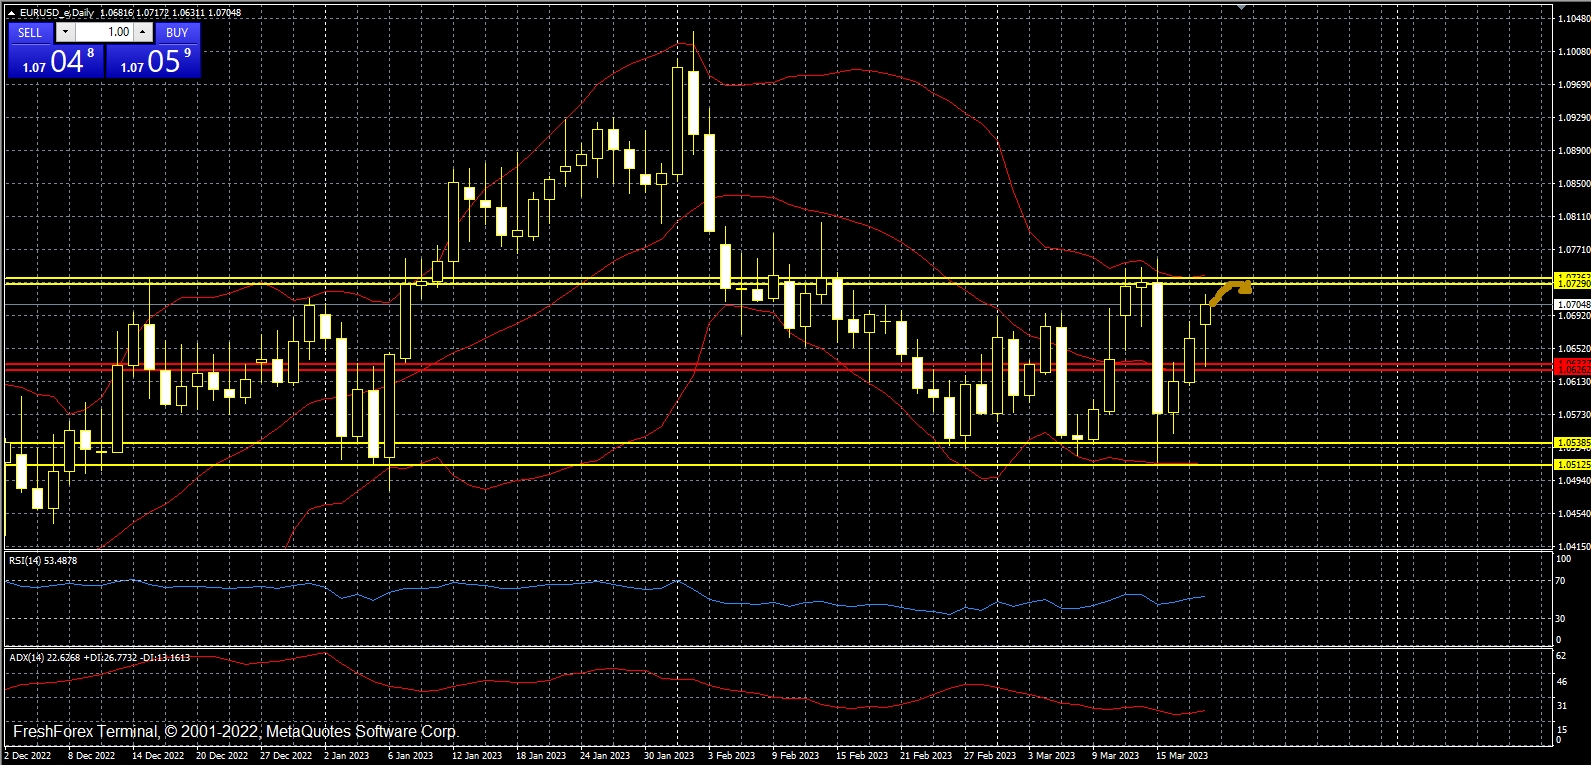
Task: Click the SELL button
Action: [x=30, y=32]
